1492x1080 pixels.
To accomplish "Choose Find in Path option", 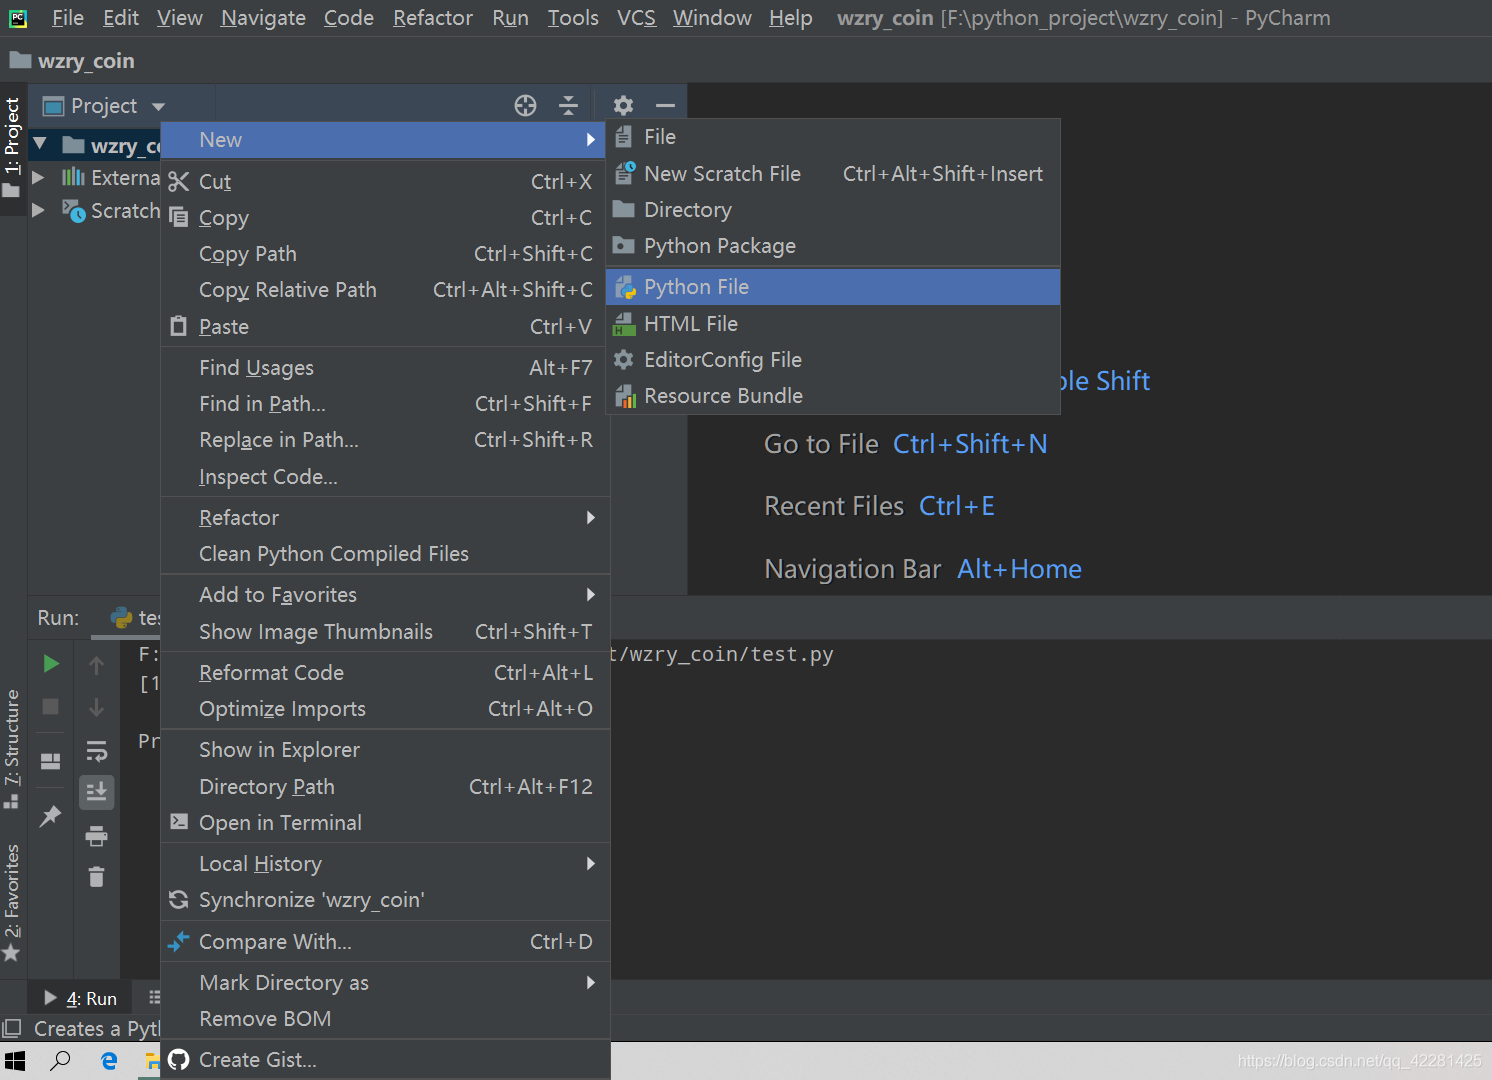I will pyautogui.click(x=385, y=404).
